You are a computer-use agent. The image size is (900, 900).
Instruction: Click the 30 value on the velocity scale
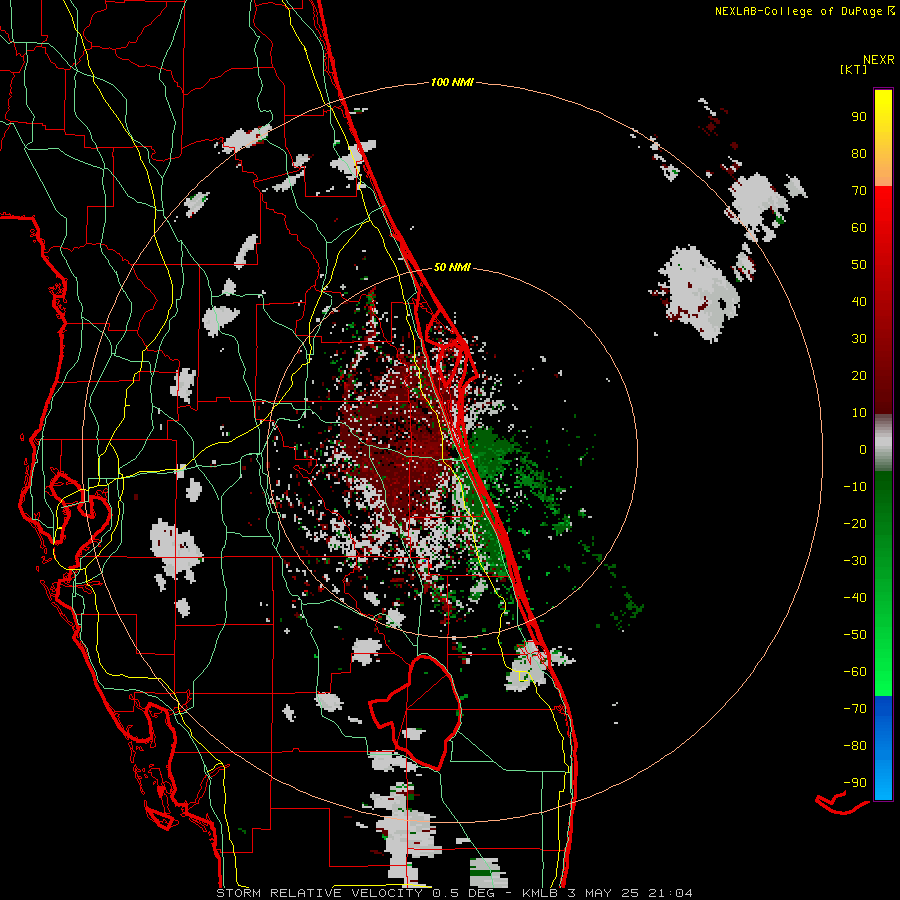pyautogui.click(x=859, y=339)
